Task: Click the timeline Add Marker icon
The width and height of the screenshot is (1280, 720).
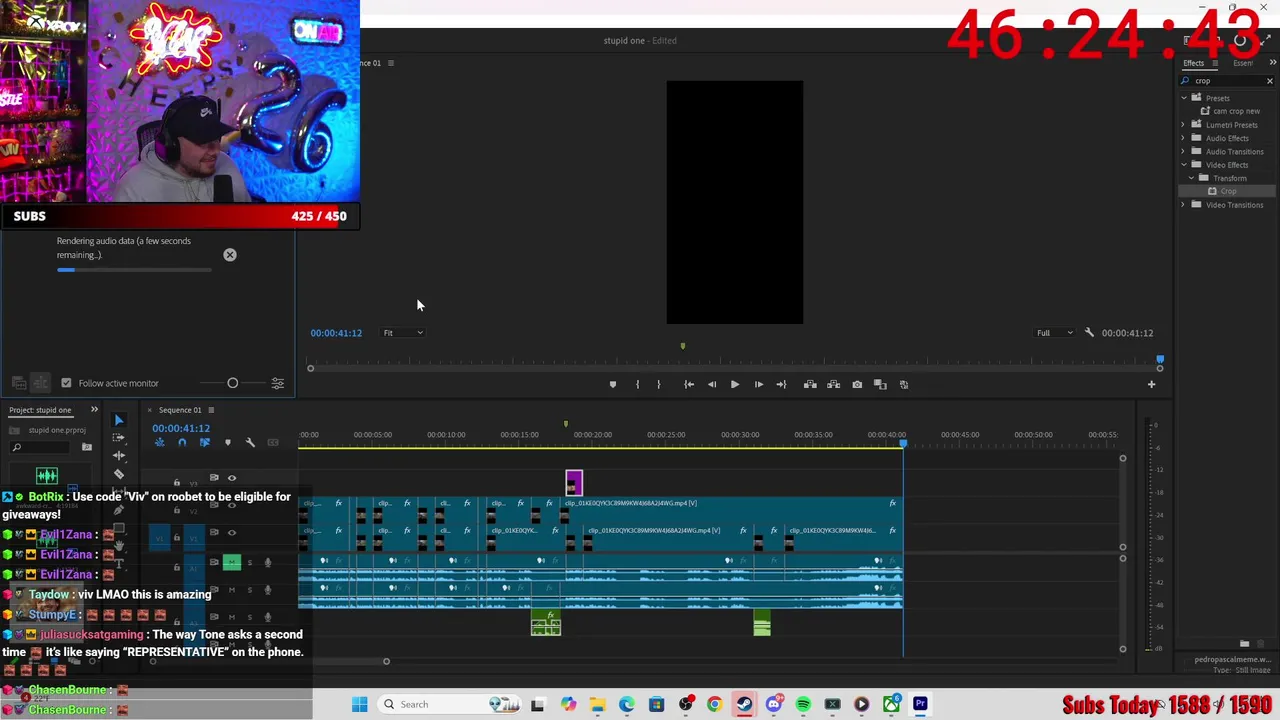Action: tap(228, 442)
